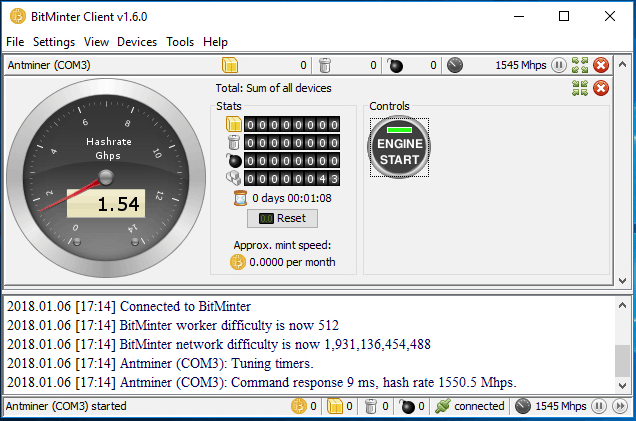
Task: Expand the Antminer (COM3) device panel
Action: (x=580, y=65)
